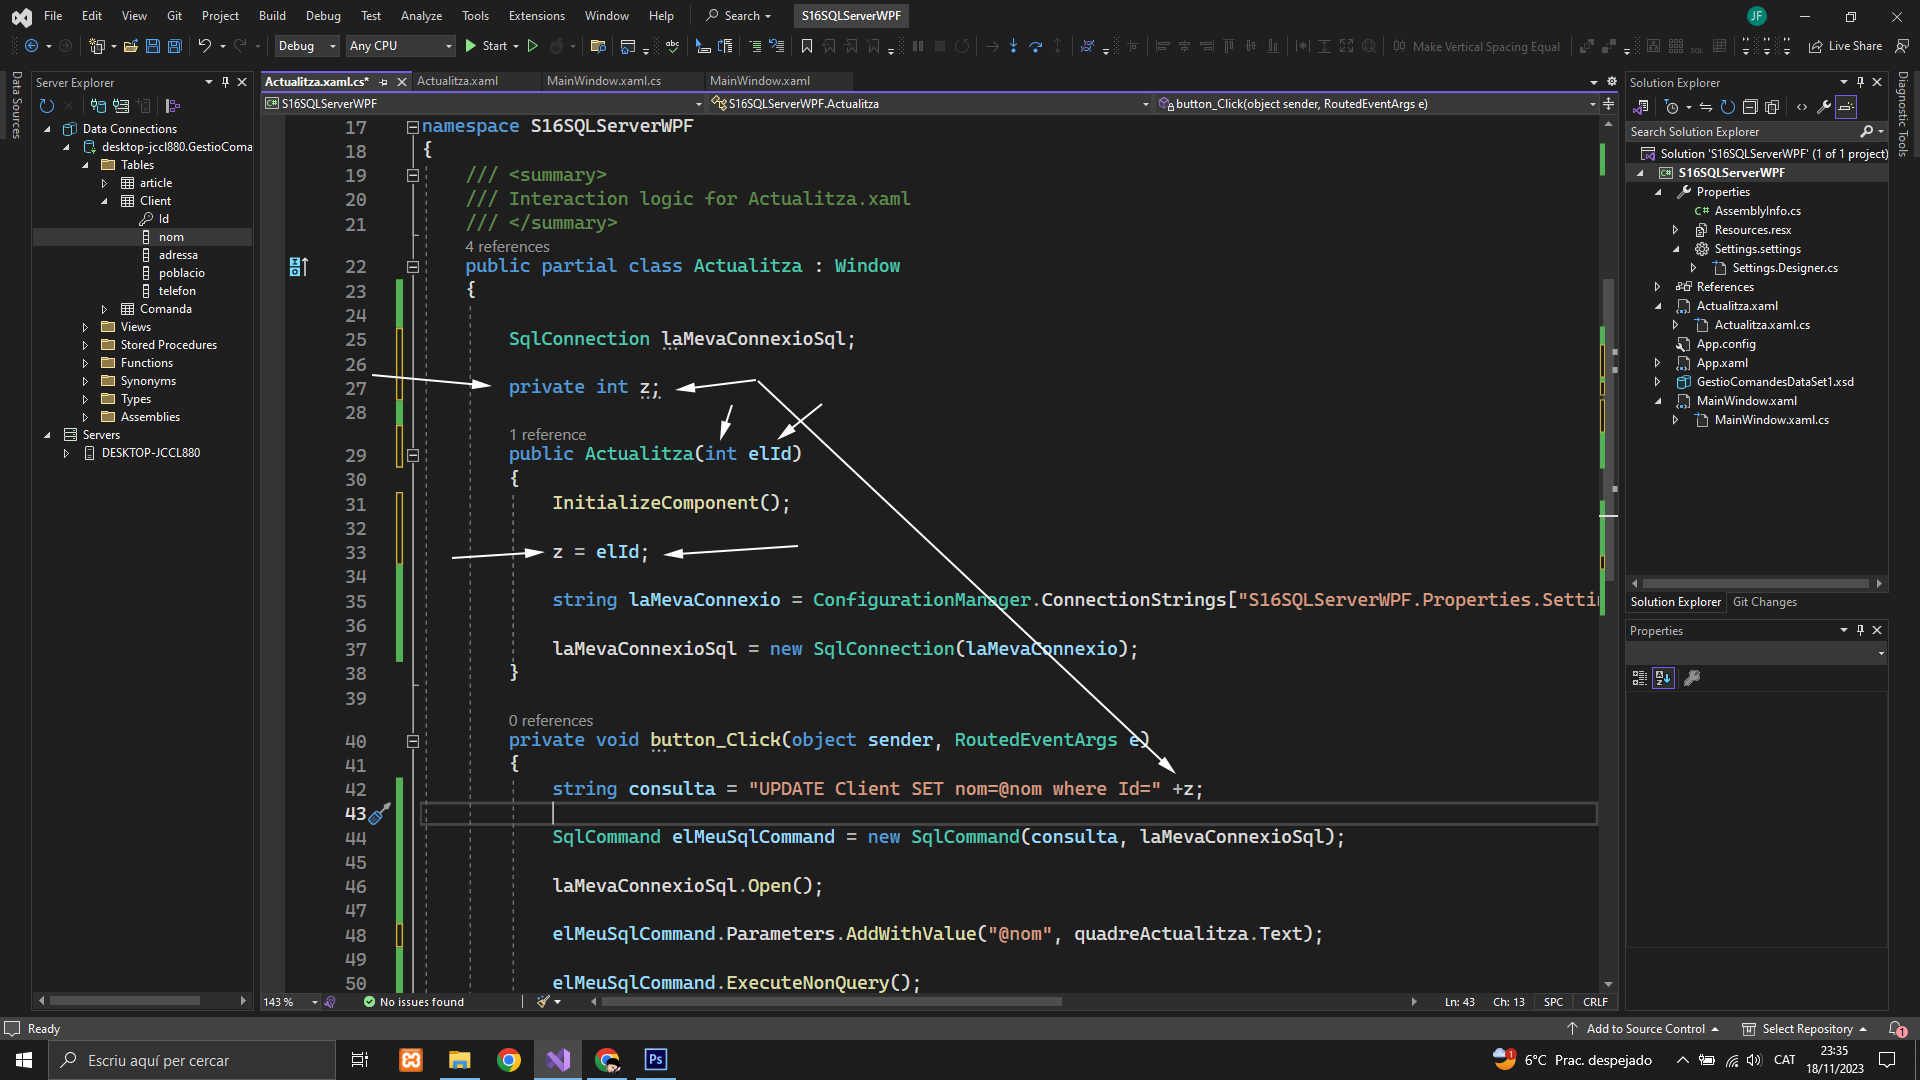Refresh the Server Explorer tree
The height and width of the screenshot is (1080, 1920).
point(46,106)
